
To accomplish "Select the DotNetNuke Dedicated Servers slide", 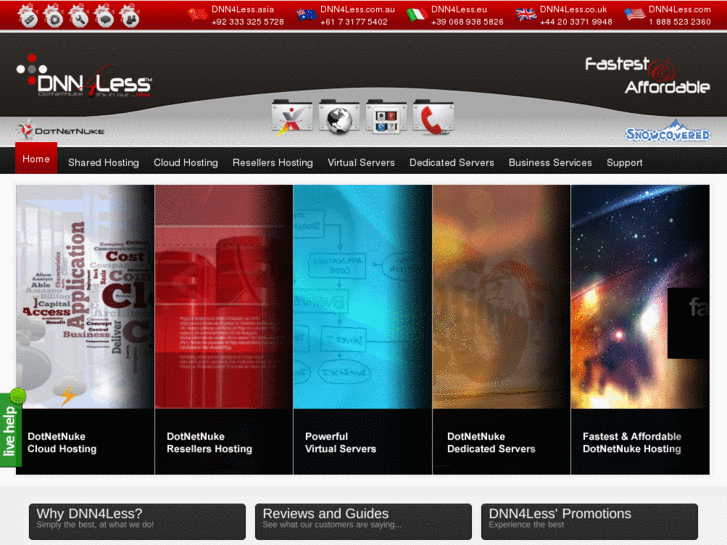I will click(501, 329).
